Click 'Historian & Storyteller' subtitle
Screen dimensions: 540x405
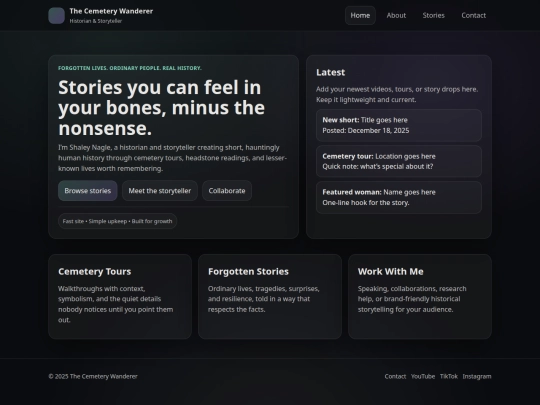[96, 21]
